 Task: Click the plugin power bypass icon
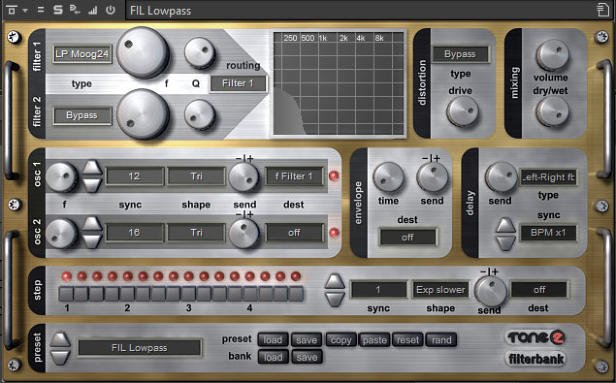pyautogui.click(x=110, y=10)
